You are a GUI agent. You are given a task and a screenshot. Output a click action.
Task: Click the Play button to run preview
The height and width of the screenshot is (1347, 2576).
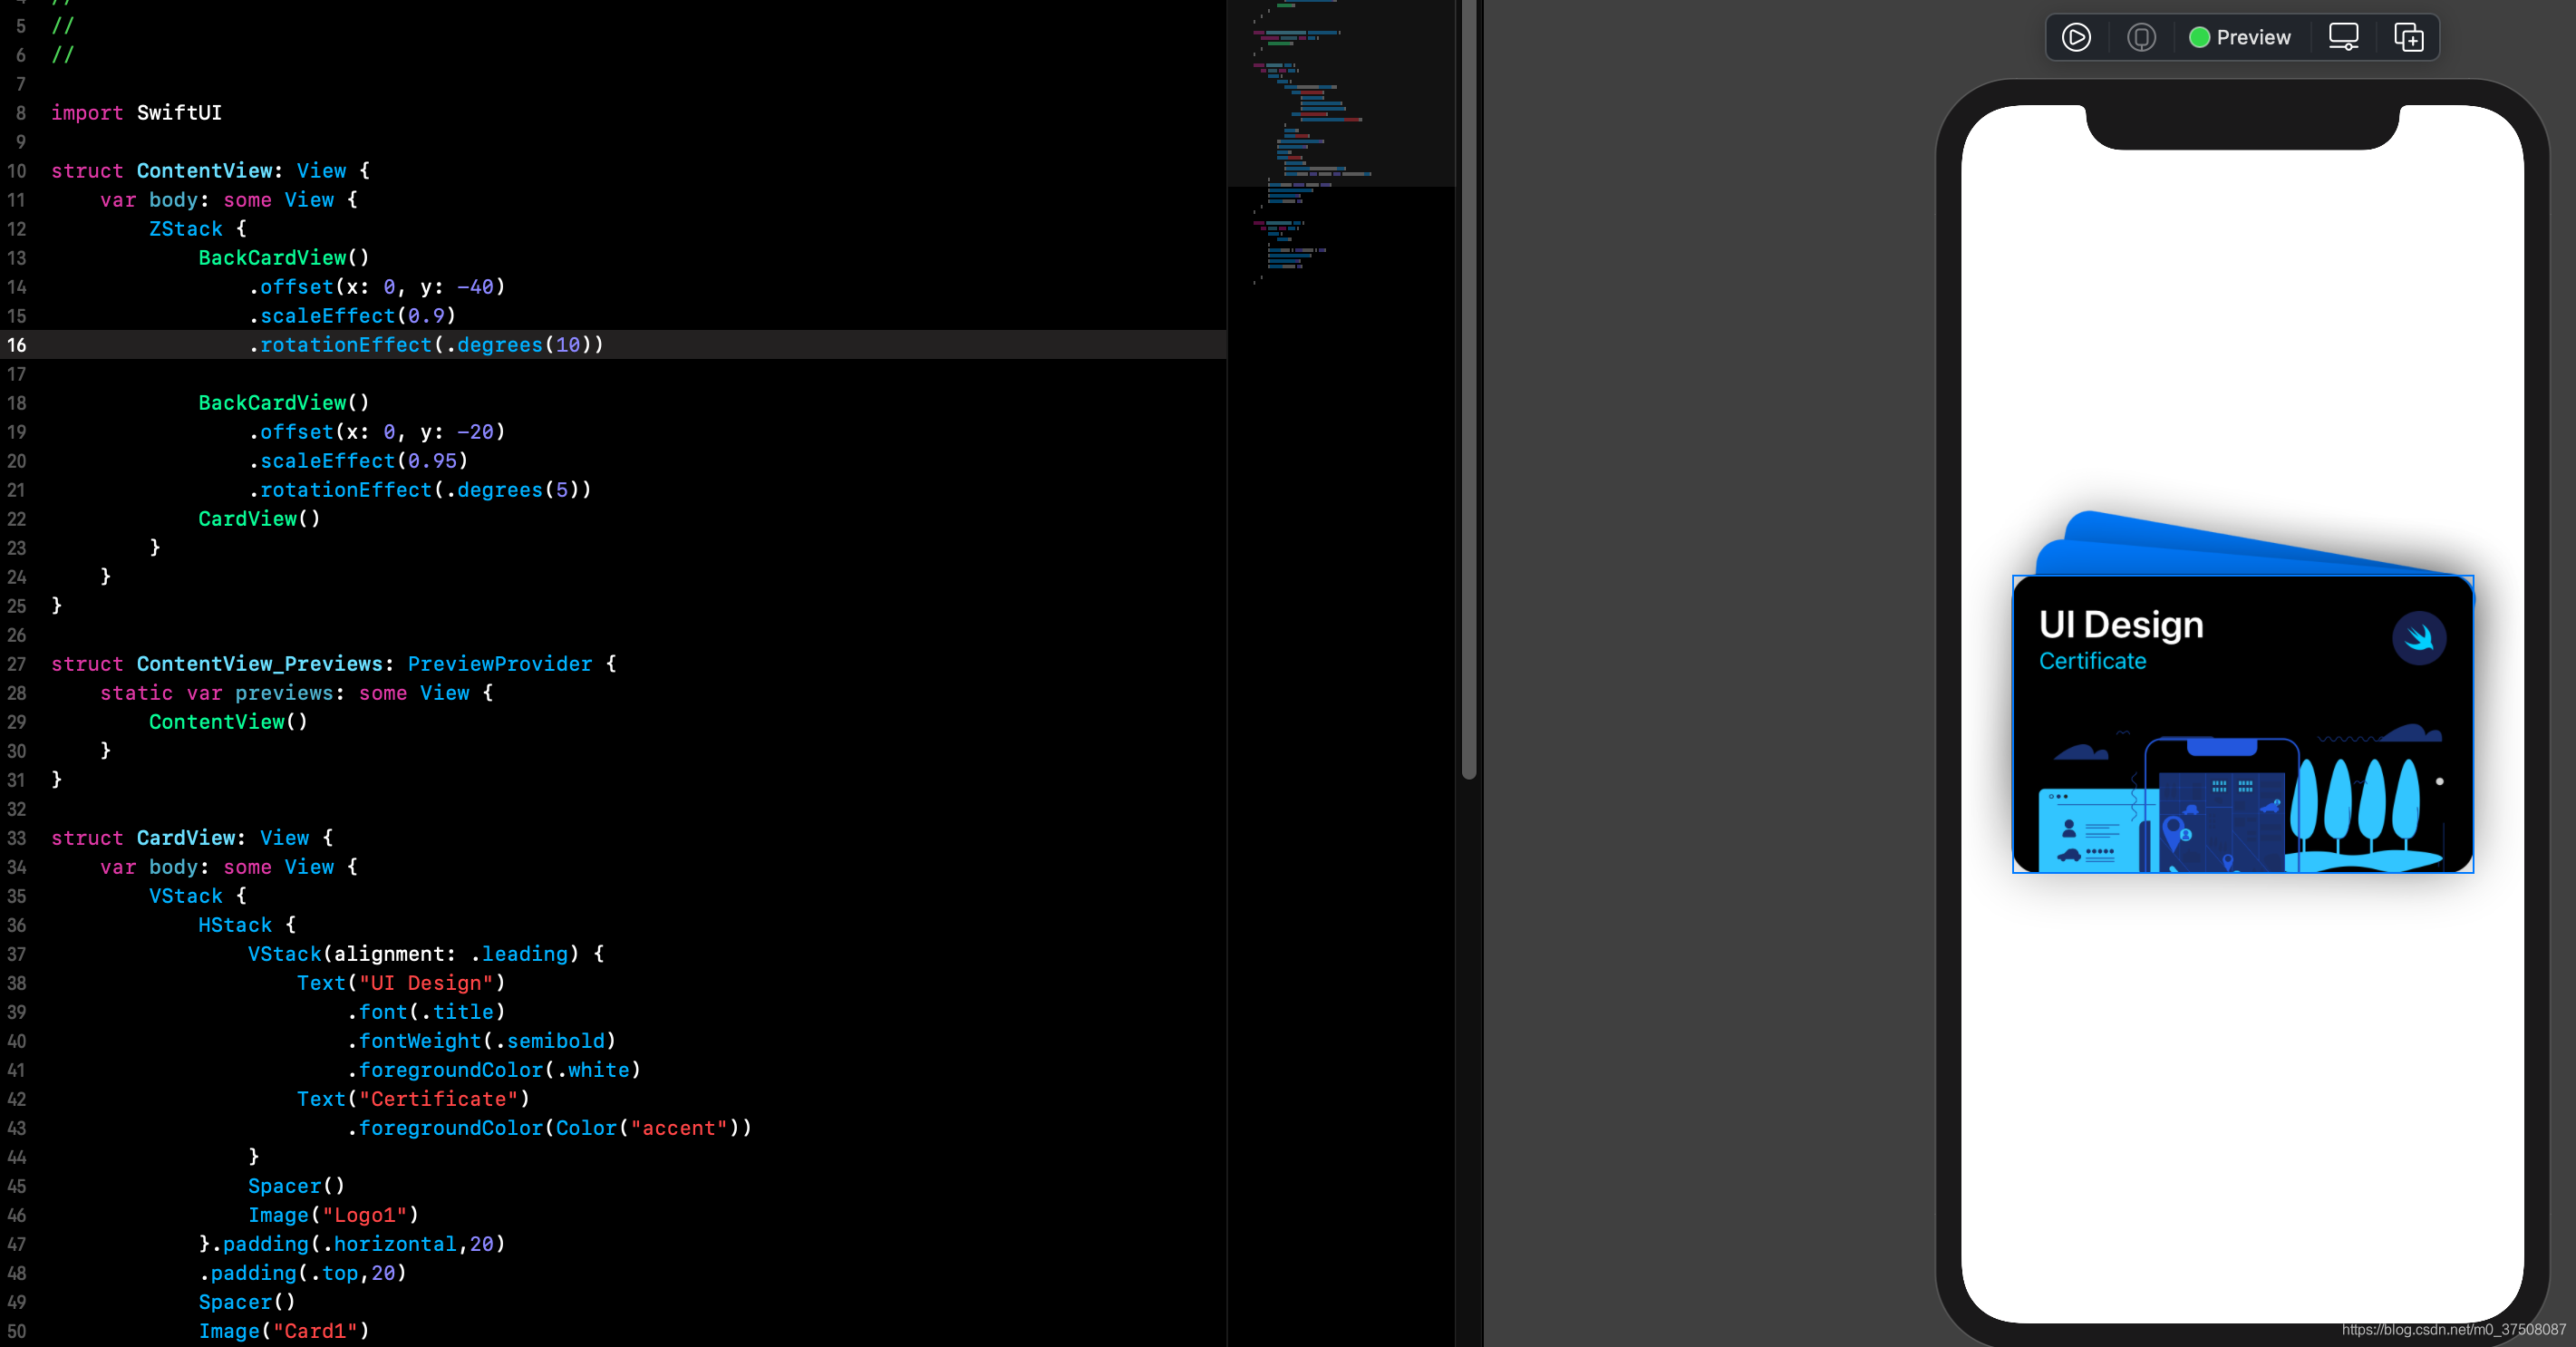pos(2075,35)
